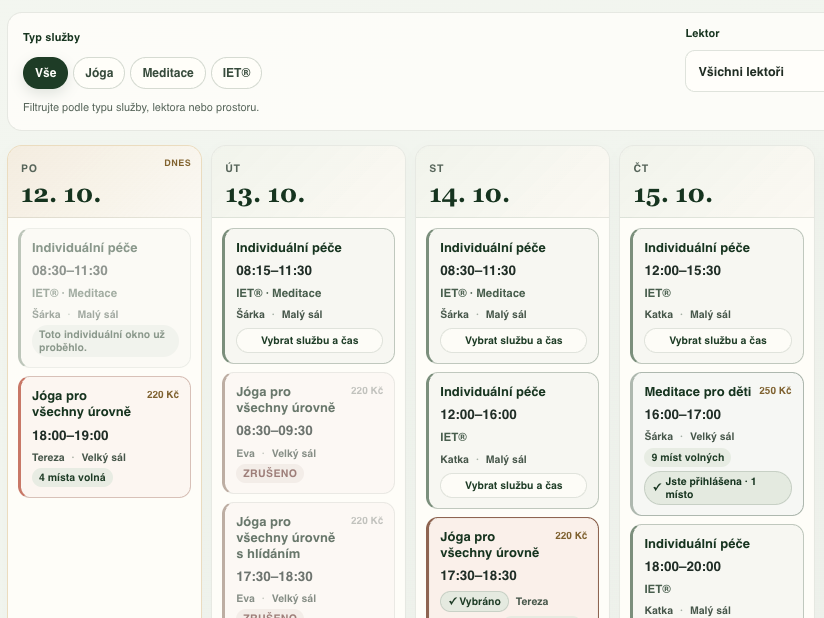Select the Wednesday 14. 10. day header
The width and height of the screenshot is (824, 618).
(512, 182)
